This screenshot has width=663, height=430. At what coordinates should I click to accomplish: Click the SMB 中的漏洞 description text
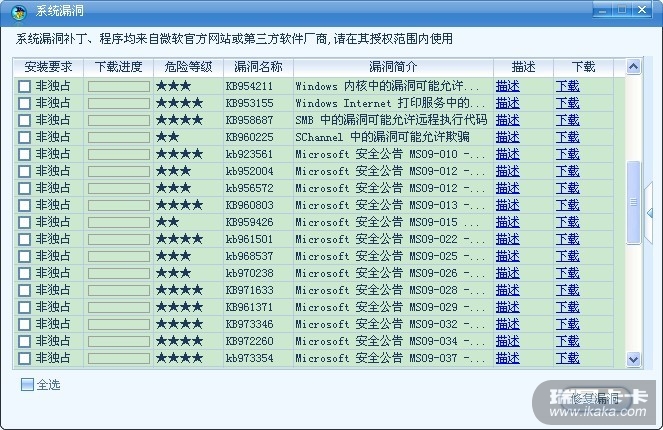391,120
